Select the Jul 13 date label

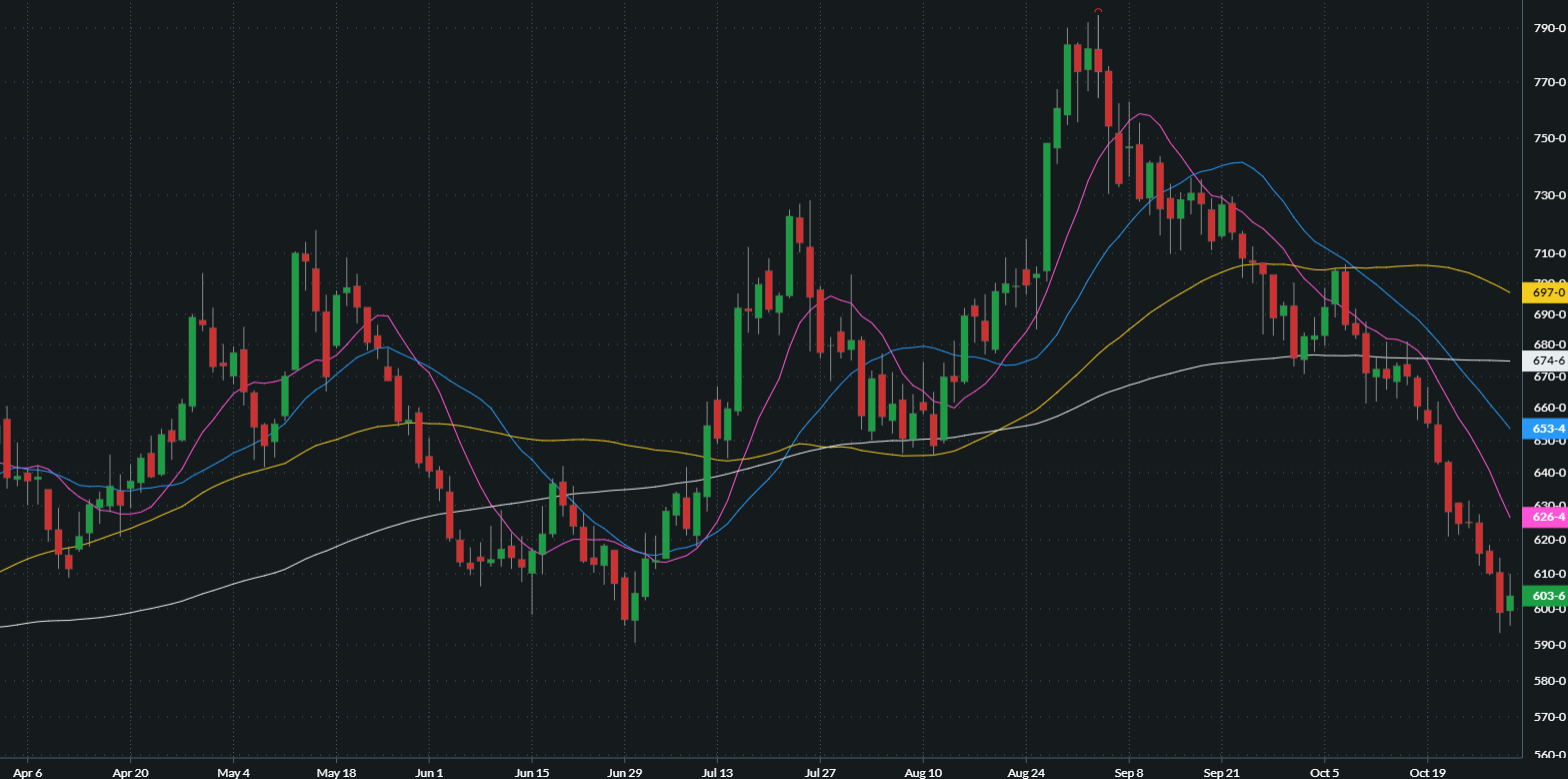point(717,772)
